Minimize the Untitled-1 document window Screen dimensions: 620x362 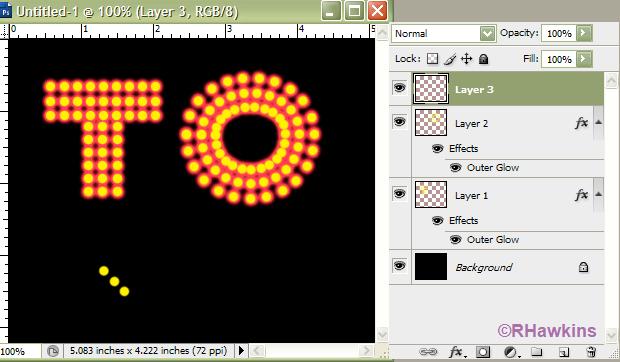tap(331, 11)
